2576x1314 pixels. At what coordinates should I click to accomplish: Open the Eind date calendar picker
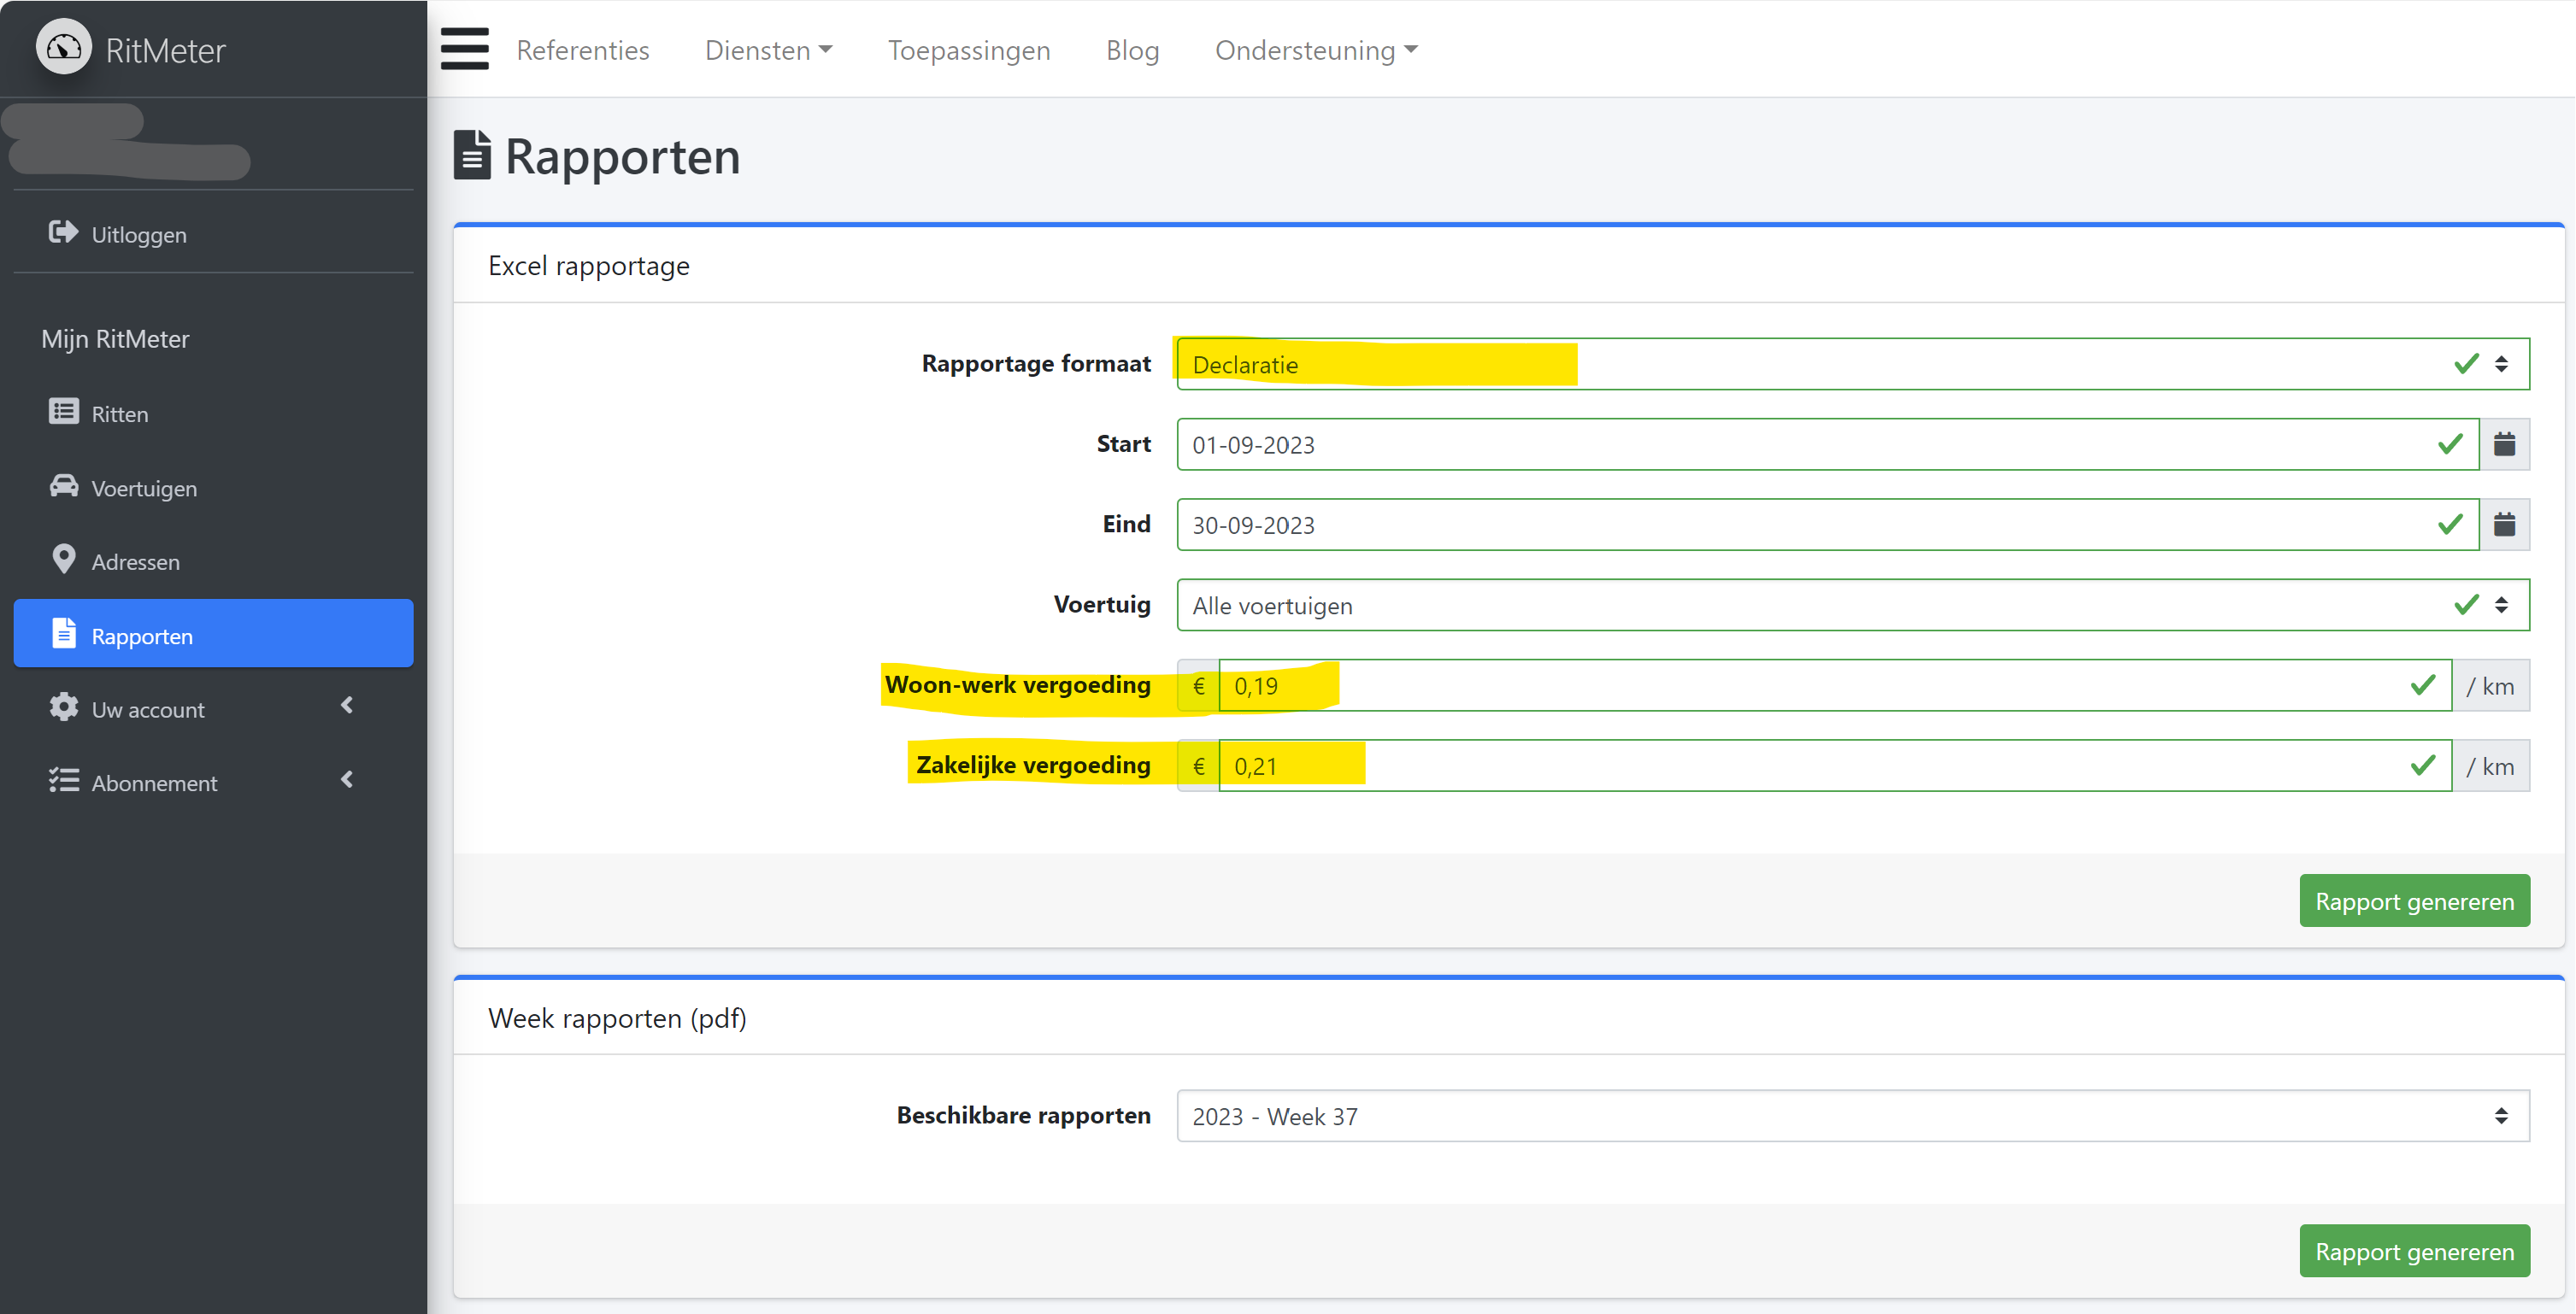(x=2504, y=524)
